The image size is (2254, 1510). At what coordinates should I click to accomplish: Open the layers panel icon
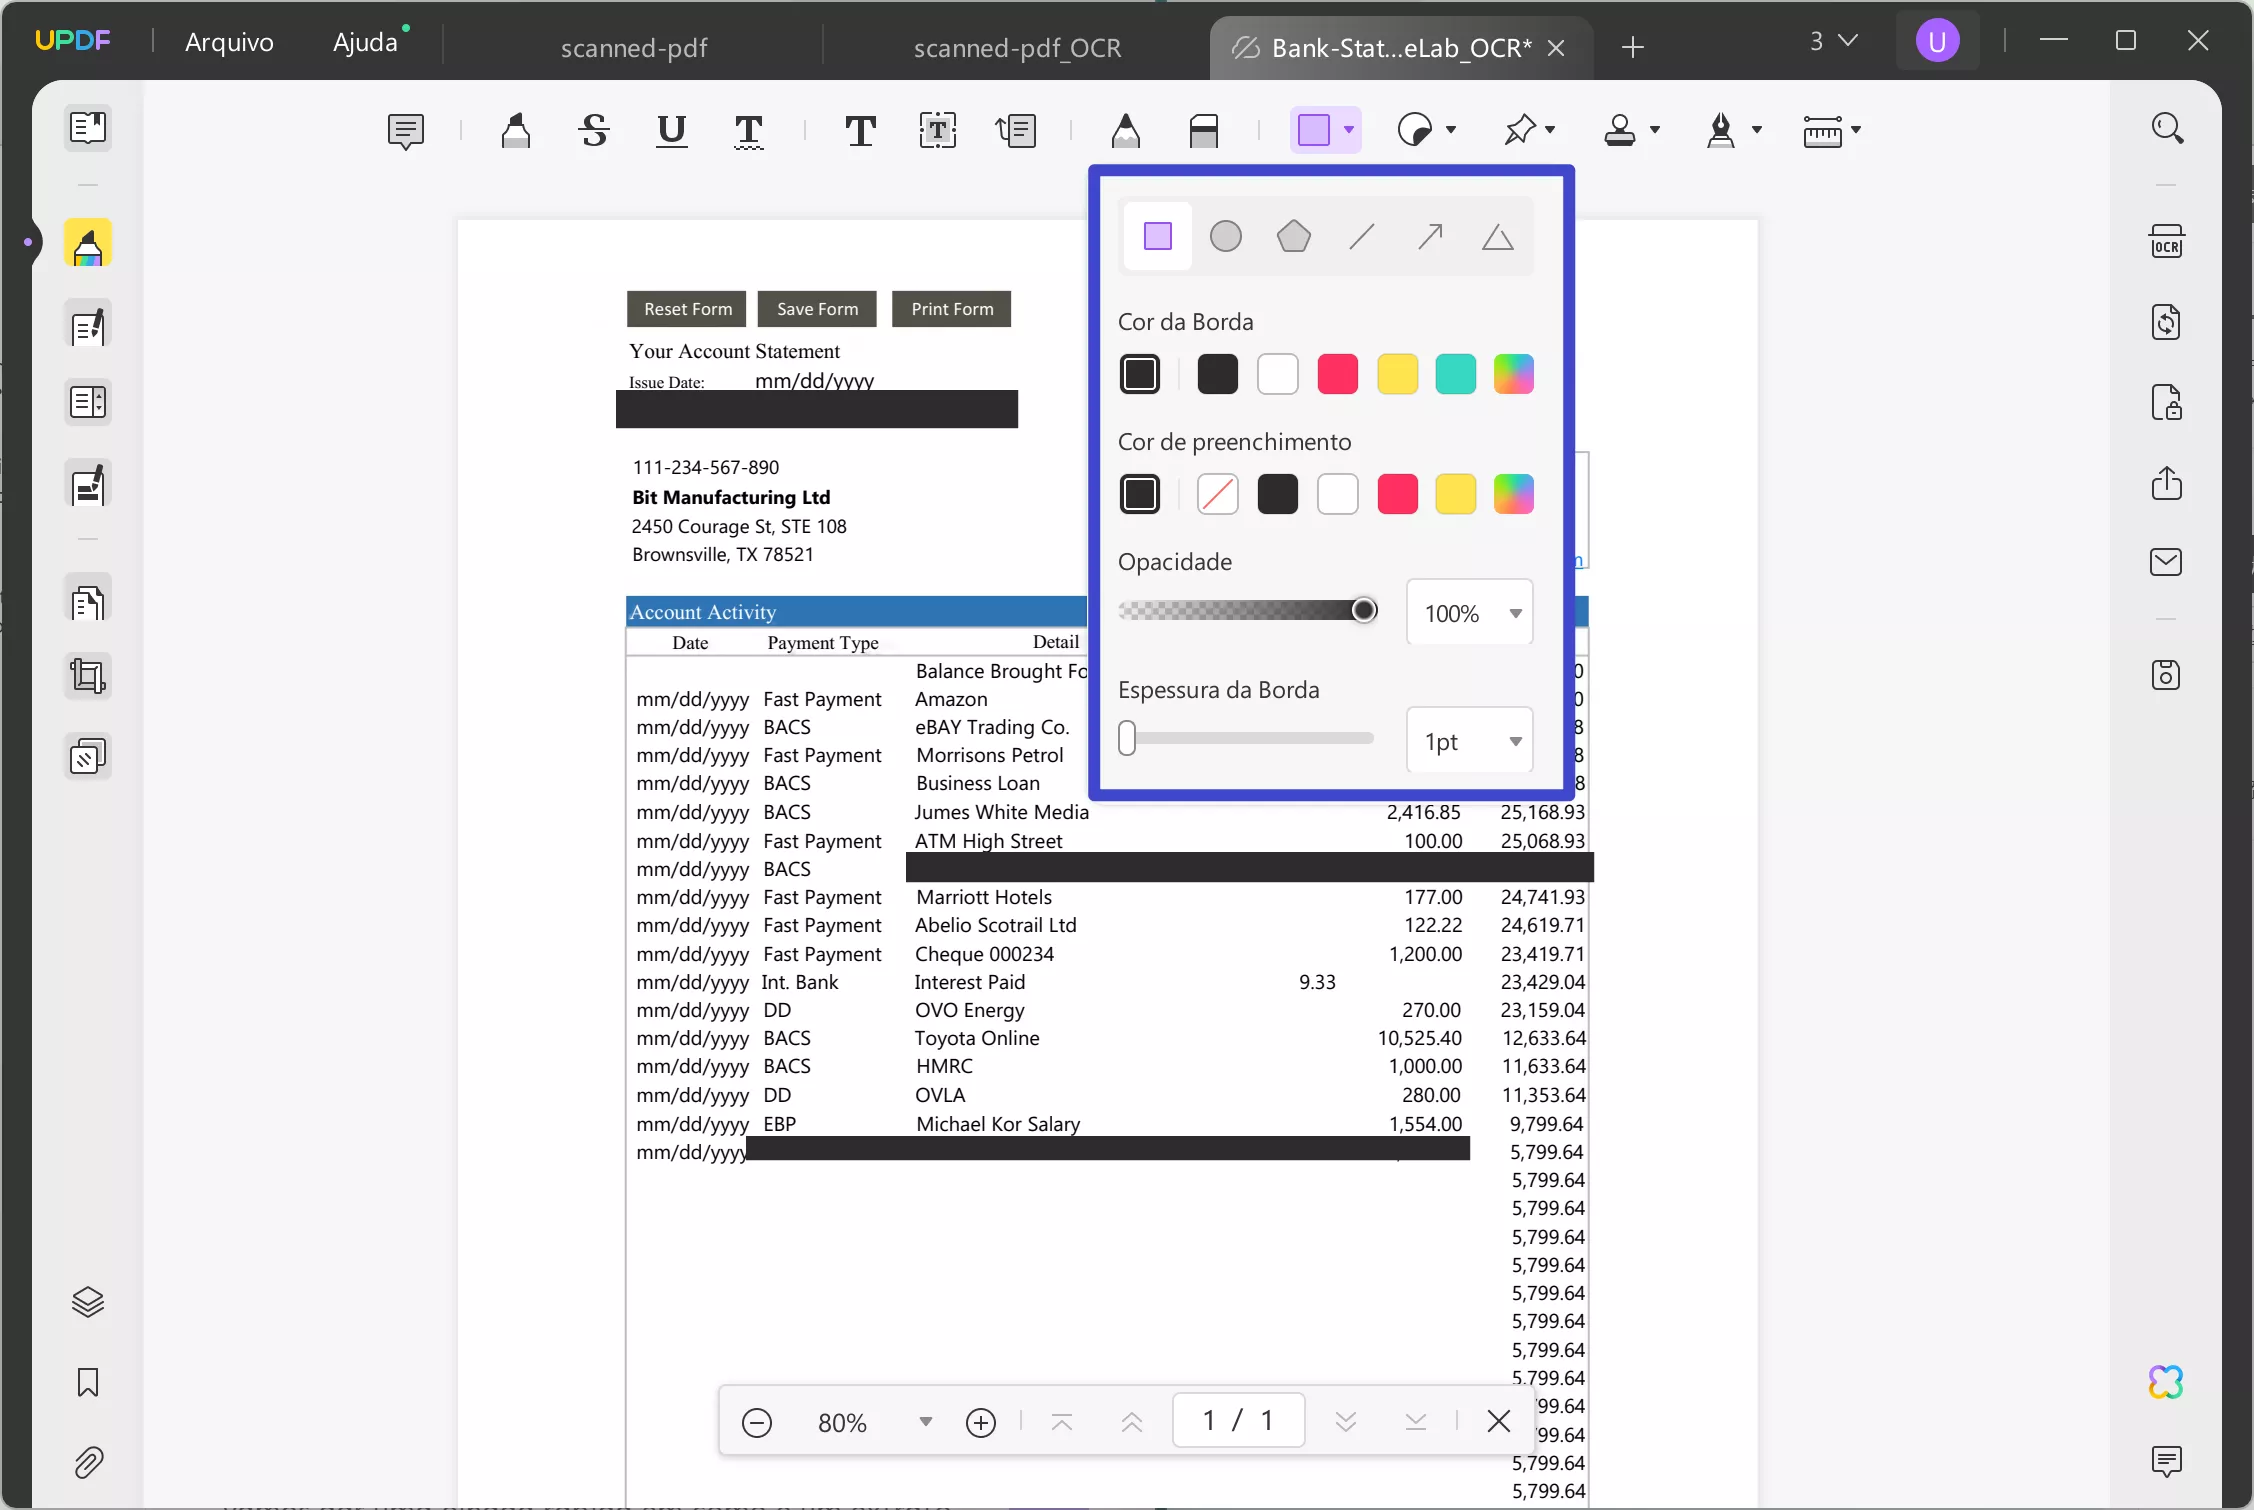pyautogui.click(x=88, y=1302)
